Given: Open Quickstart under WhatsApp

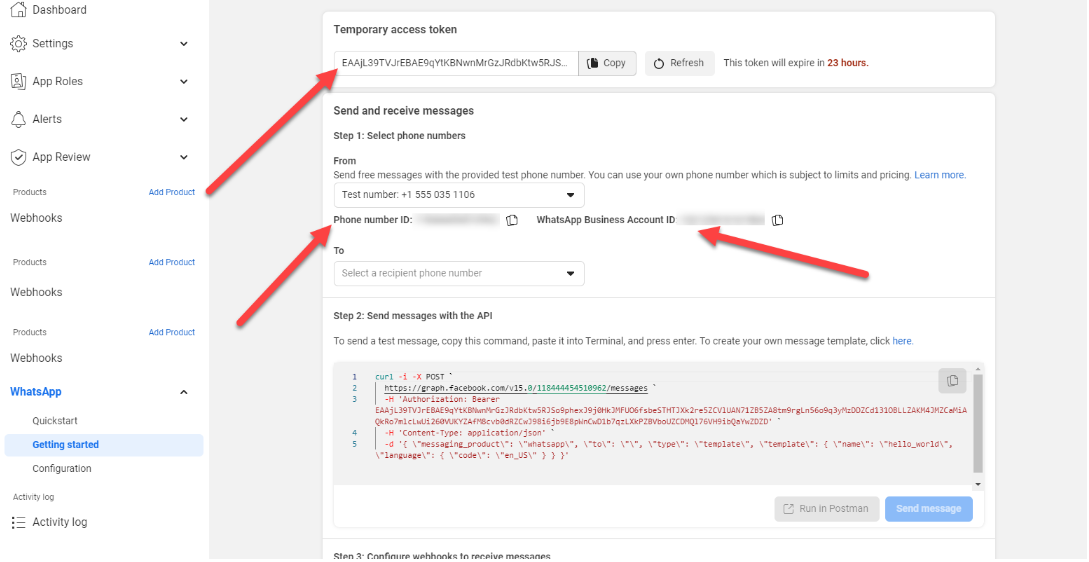Looking at the screenshot, I should pos(55,421).
